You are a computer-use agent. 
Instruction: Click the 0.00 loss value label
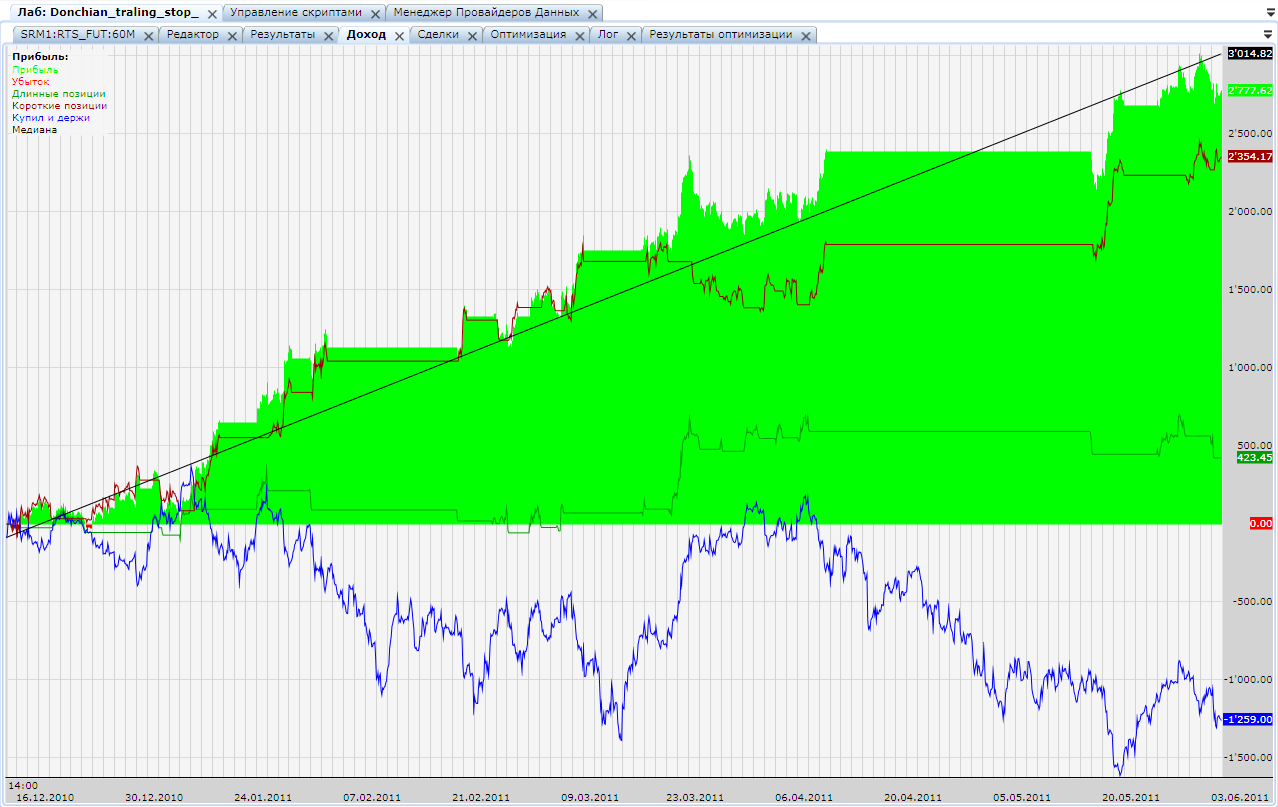click(x=1261, y=523)
